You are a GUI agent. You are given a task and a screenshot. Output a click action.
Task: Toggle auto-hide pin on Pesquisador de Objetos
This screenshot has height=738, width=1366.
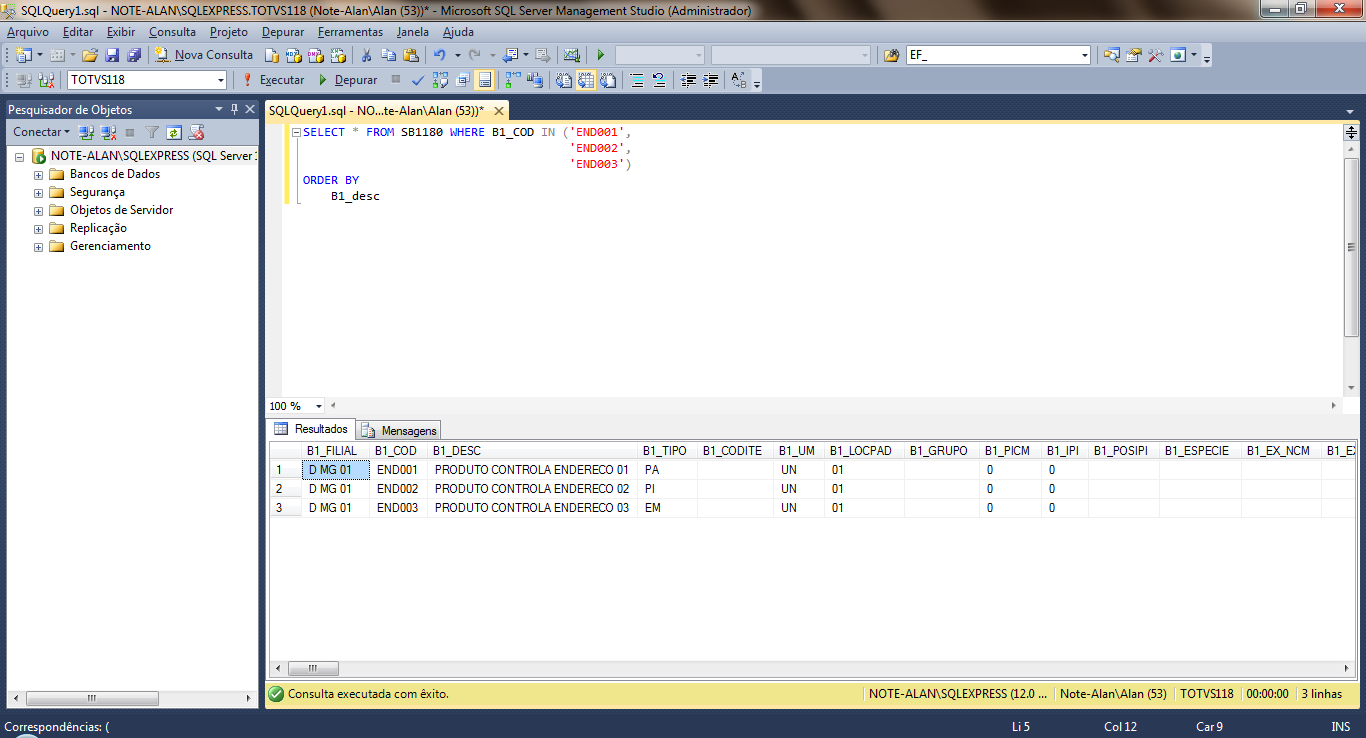click(235, 109)
